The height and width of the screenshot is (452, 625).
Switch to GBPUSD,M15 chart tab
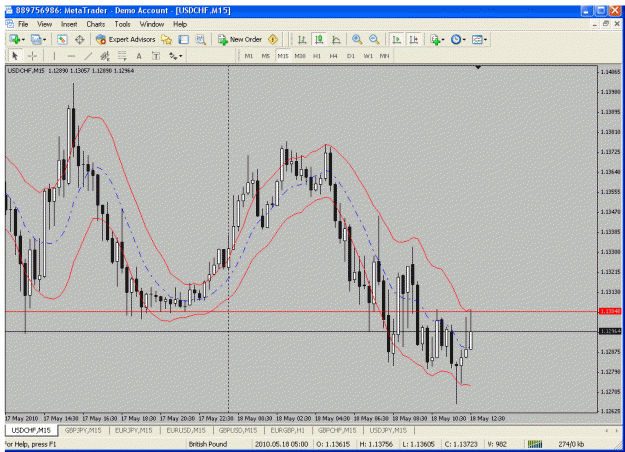click(x=238, y=430)
